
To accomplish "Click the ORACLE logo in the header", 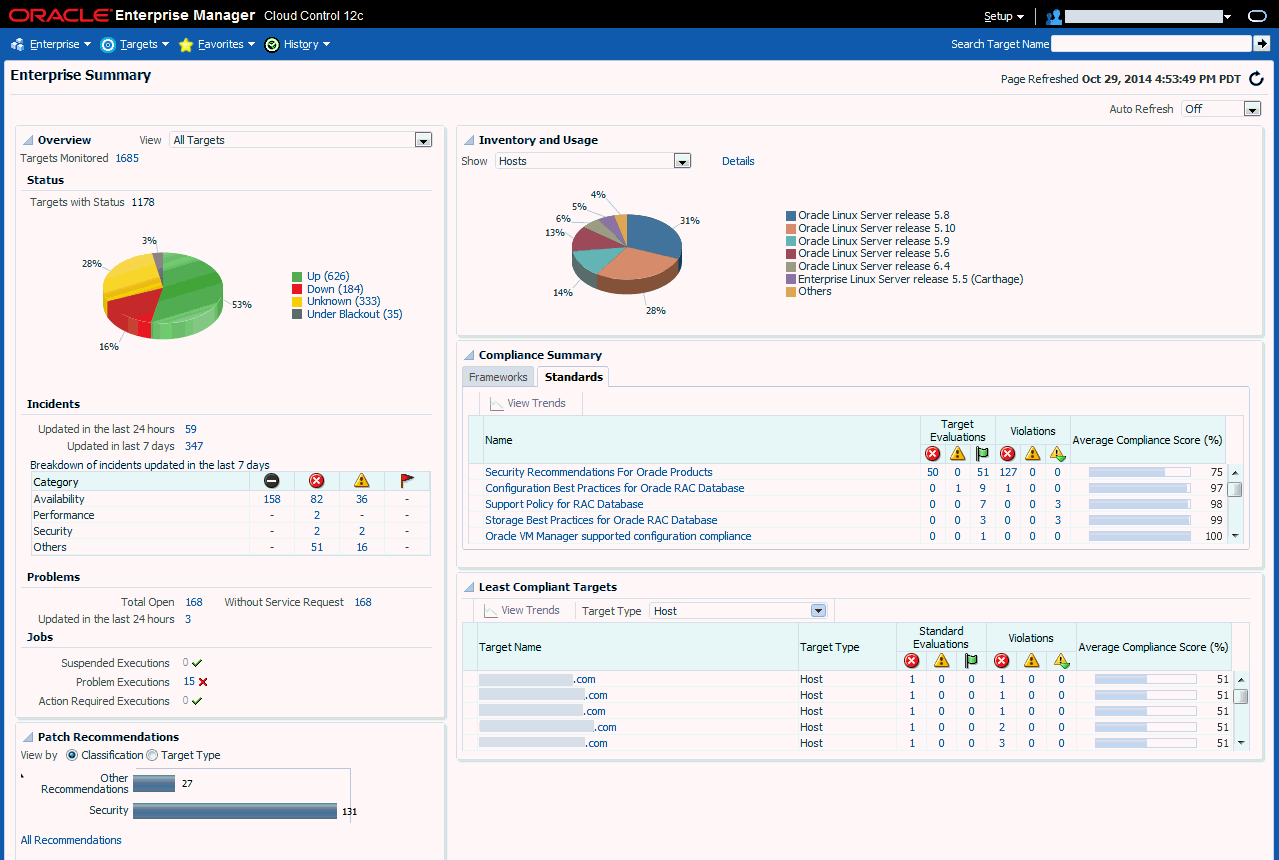I will tap(58, 16).
